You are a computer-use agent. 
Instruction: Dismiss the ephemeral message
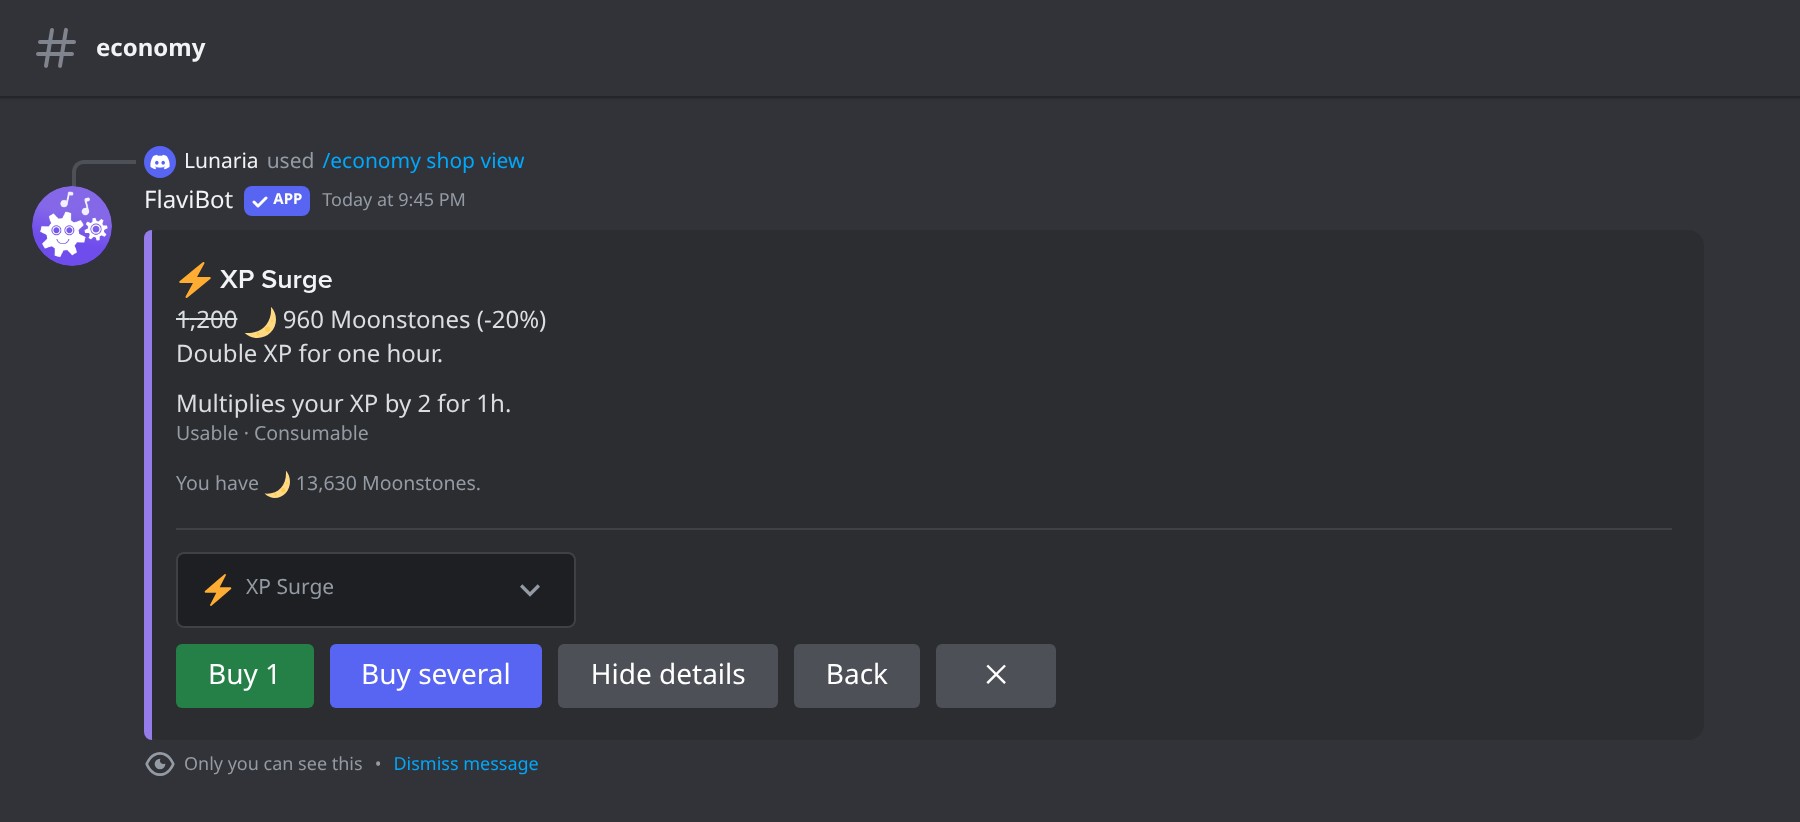[x=466, y=764]
